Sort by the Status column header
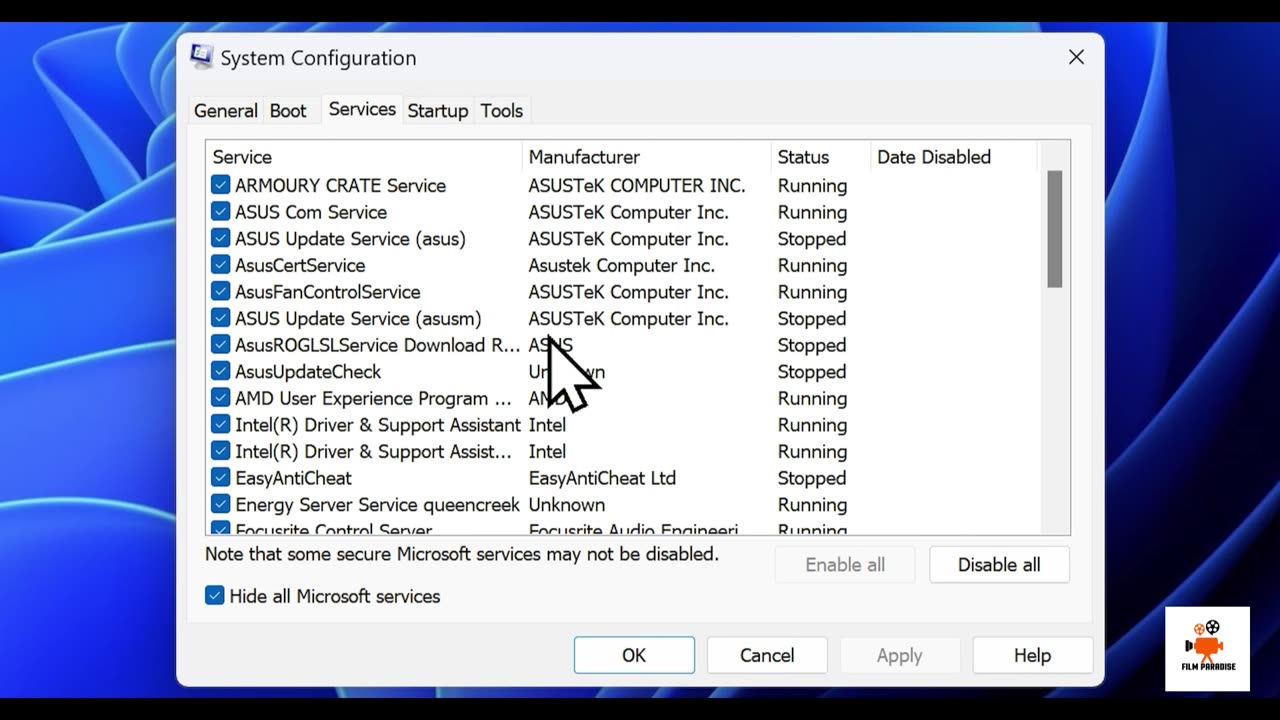 [820, 157]
